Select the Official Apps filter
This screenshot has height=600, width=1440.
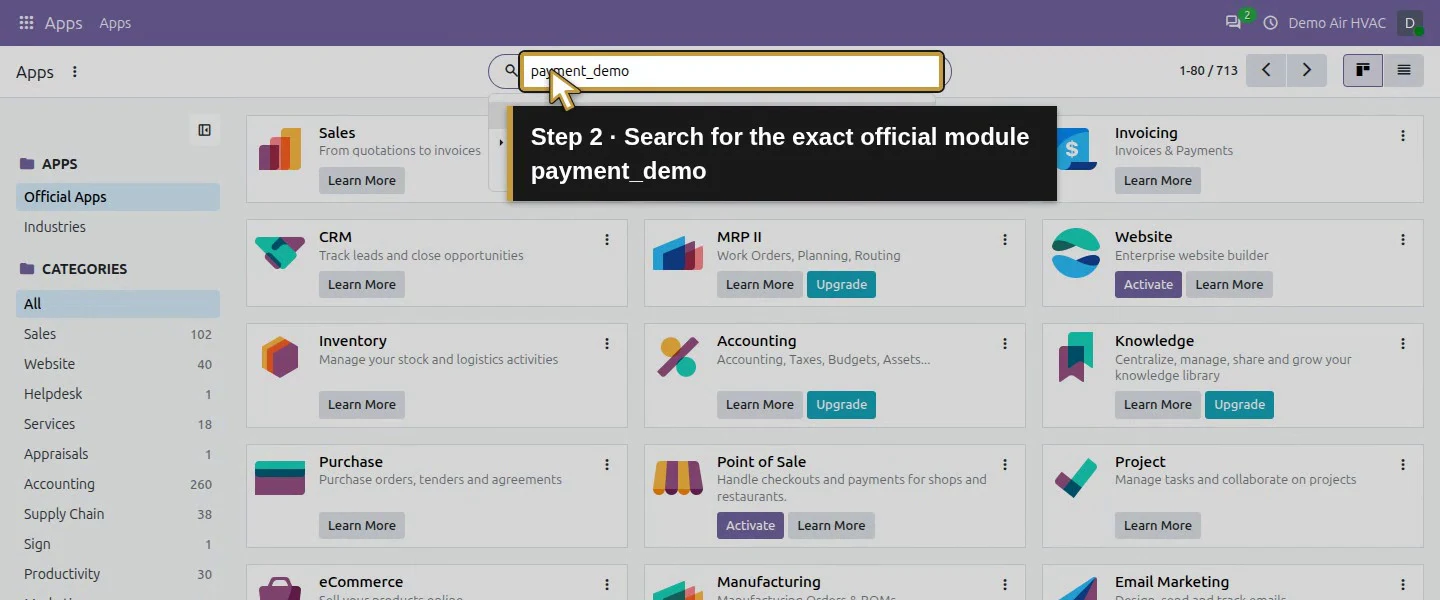[118, 197]
